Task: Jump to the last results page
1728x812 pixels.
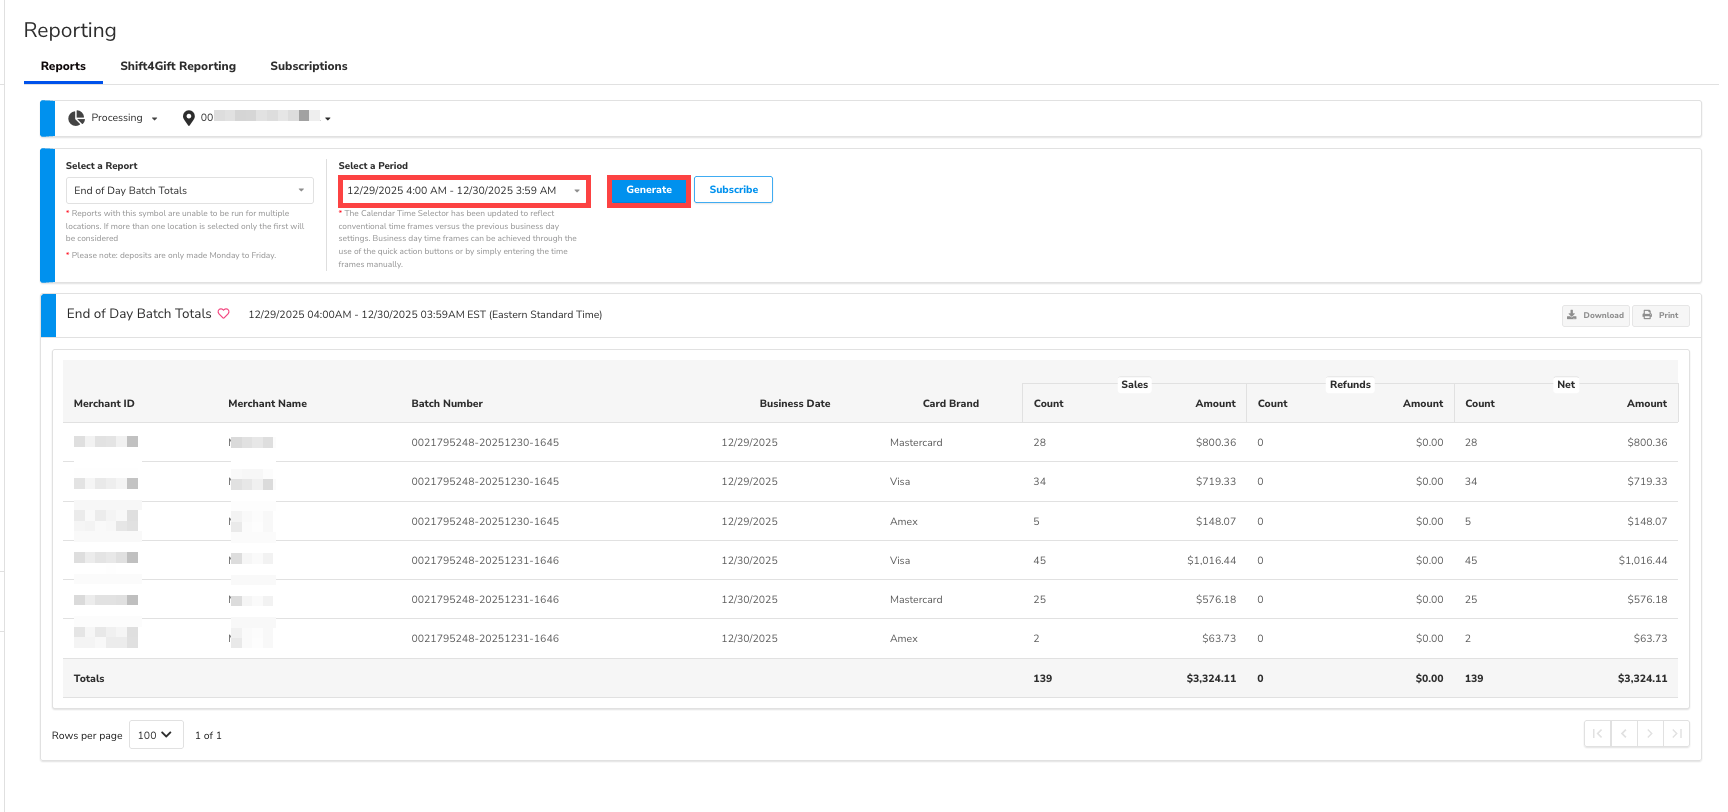Action: click(x=1677, y=734)
